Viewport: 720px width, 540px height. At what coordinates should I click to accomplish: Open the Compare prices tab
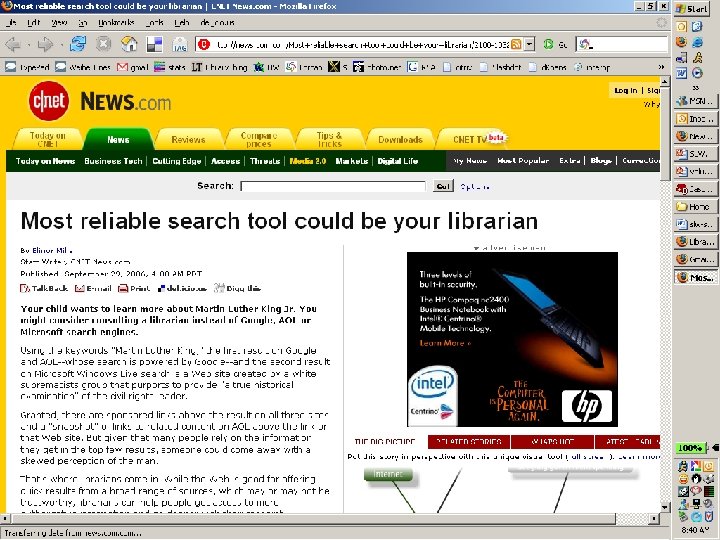tap(259, 139)
